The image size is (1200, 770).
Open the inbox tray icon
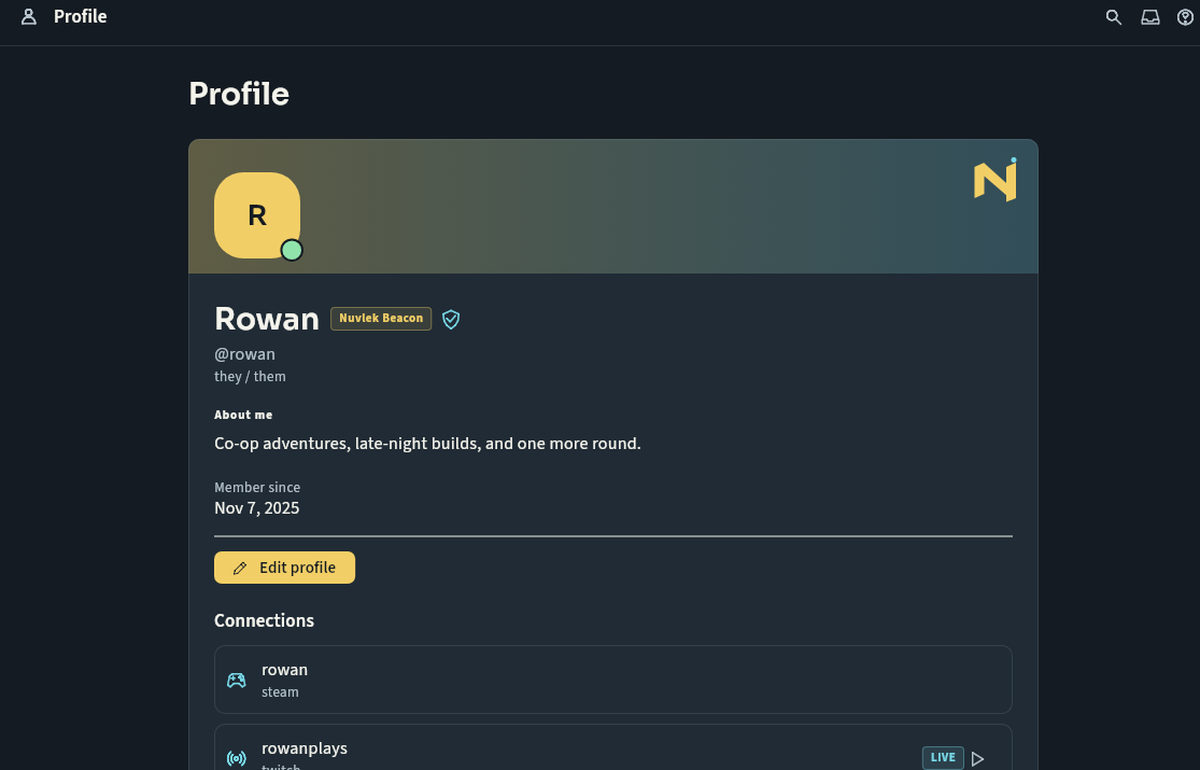pos(1151,17)
